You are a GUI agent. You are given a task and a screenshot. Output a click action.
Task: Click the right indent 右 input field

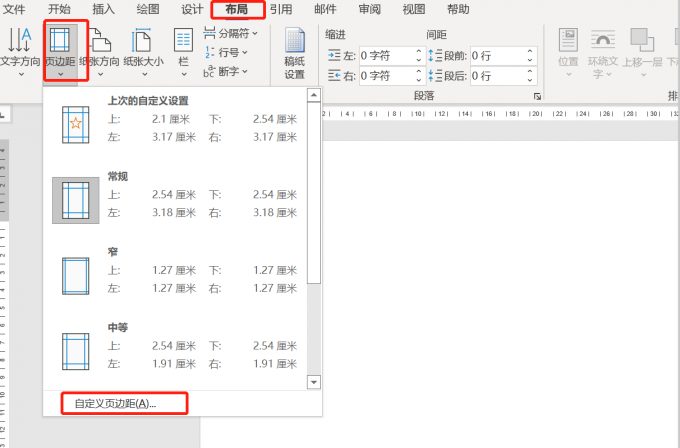[x=386, y=76]
